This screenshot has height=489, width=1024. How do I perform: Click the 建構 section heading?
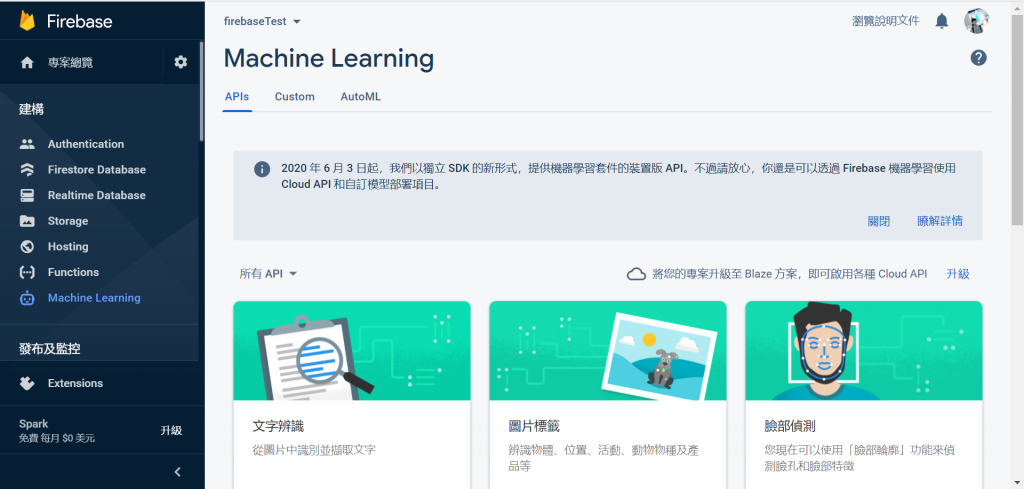(x=31, y=110)
